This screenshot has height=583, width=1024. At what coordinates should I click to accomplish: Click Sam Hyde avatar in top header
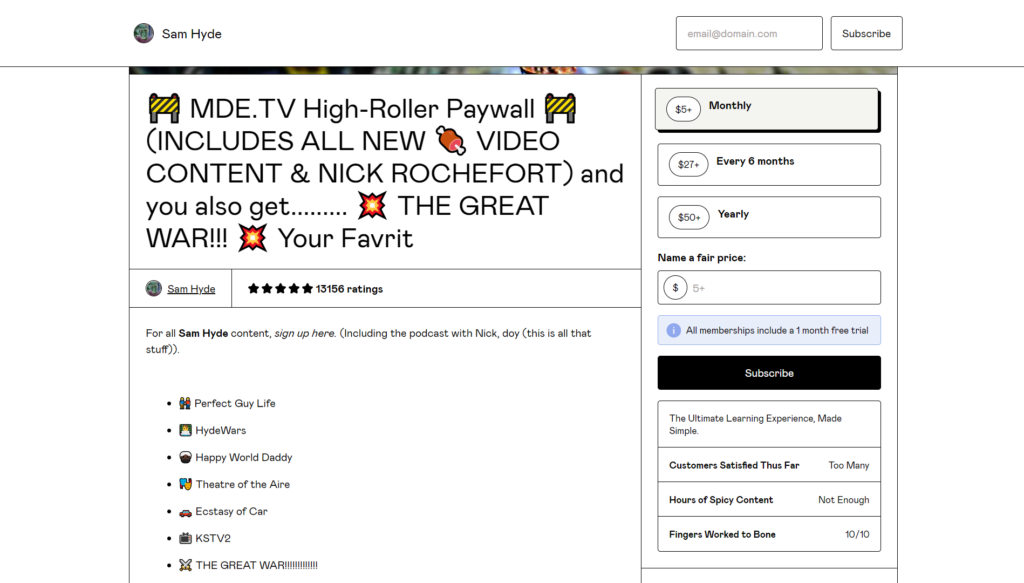coord(144,33)
